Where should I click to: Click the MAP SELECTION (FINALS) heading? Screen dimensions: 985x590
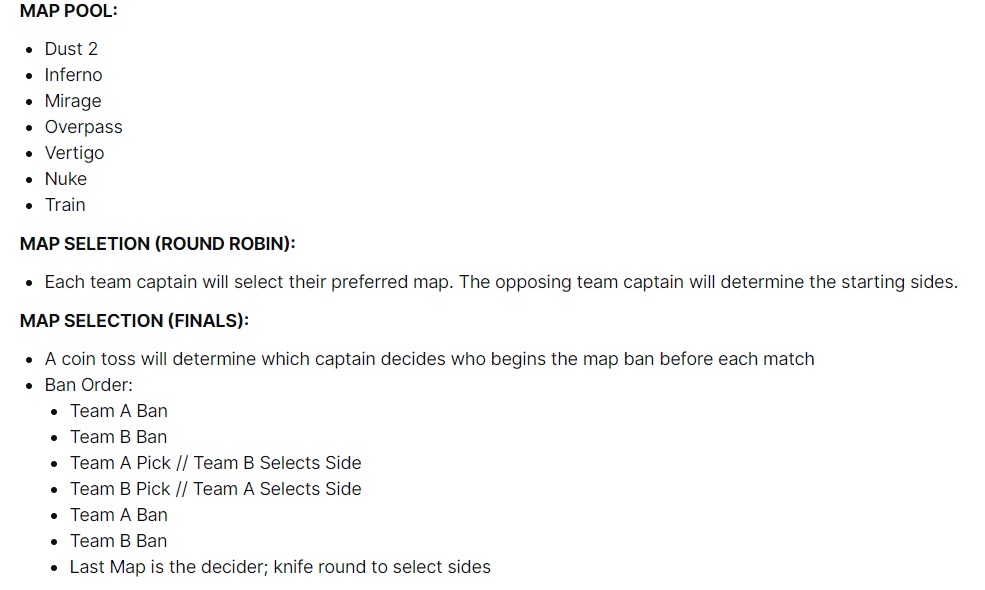point(134,321)
